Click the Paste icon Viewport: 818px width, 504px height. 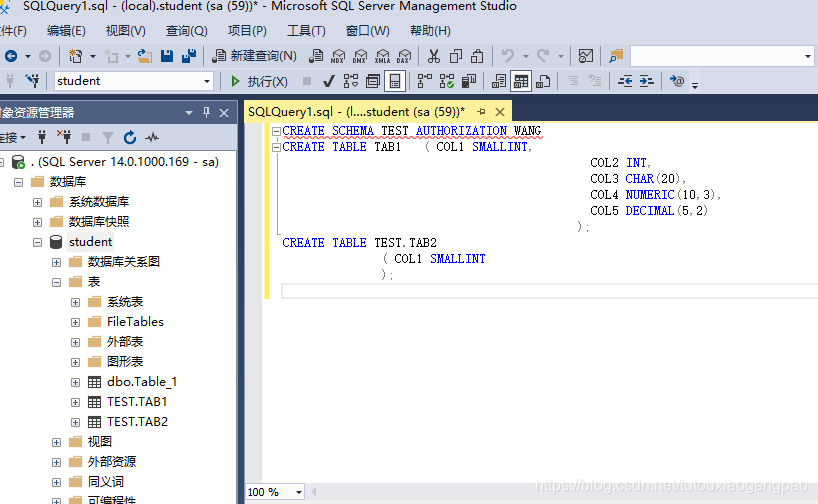point(477,56)
